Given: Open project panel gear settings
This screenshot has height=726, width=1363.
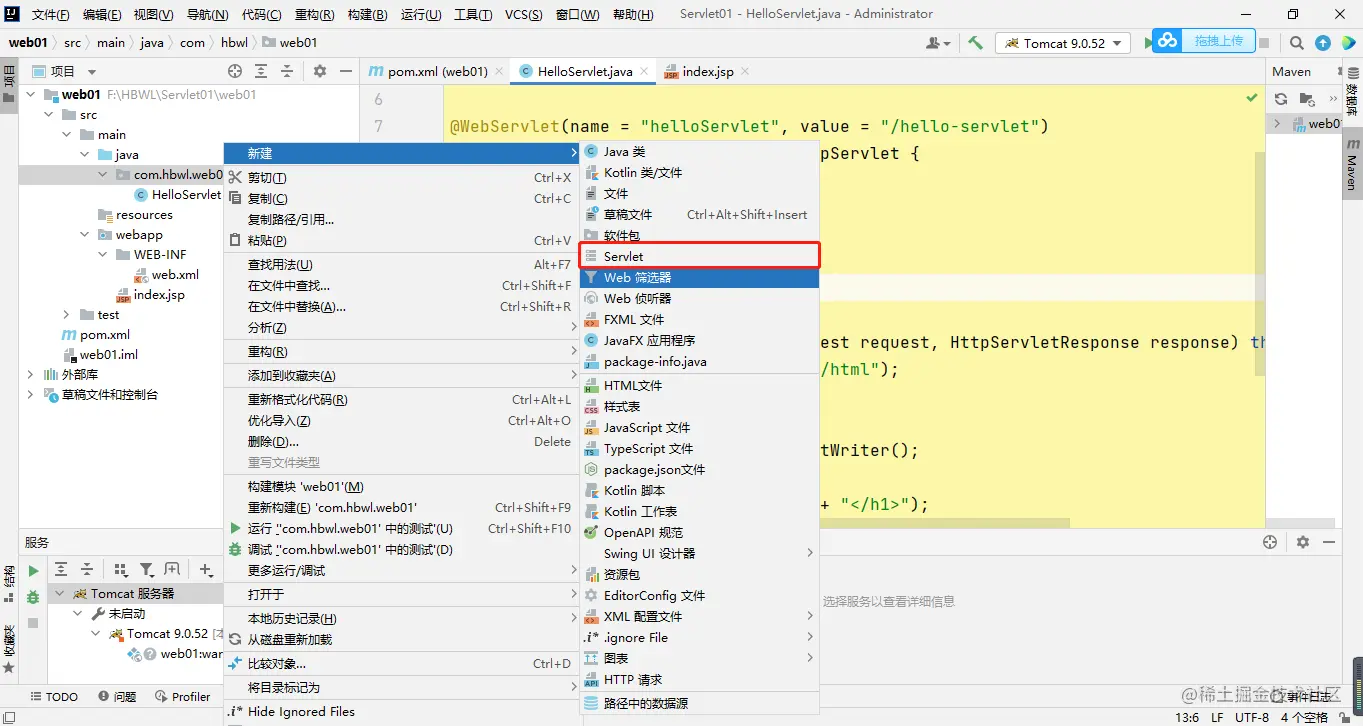Looking at the screenshot, I should [x=320, y=71].
